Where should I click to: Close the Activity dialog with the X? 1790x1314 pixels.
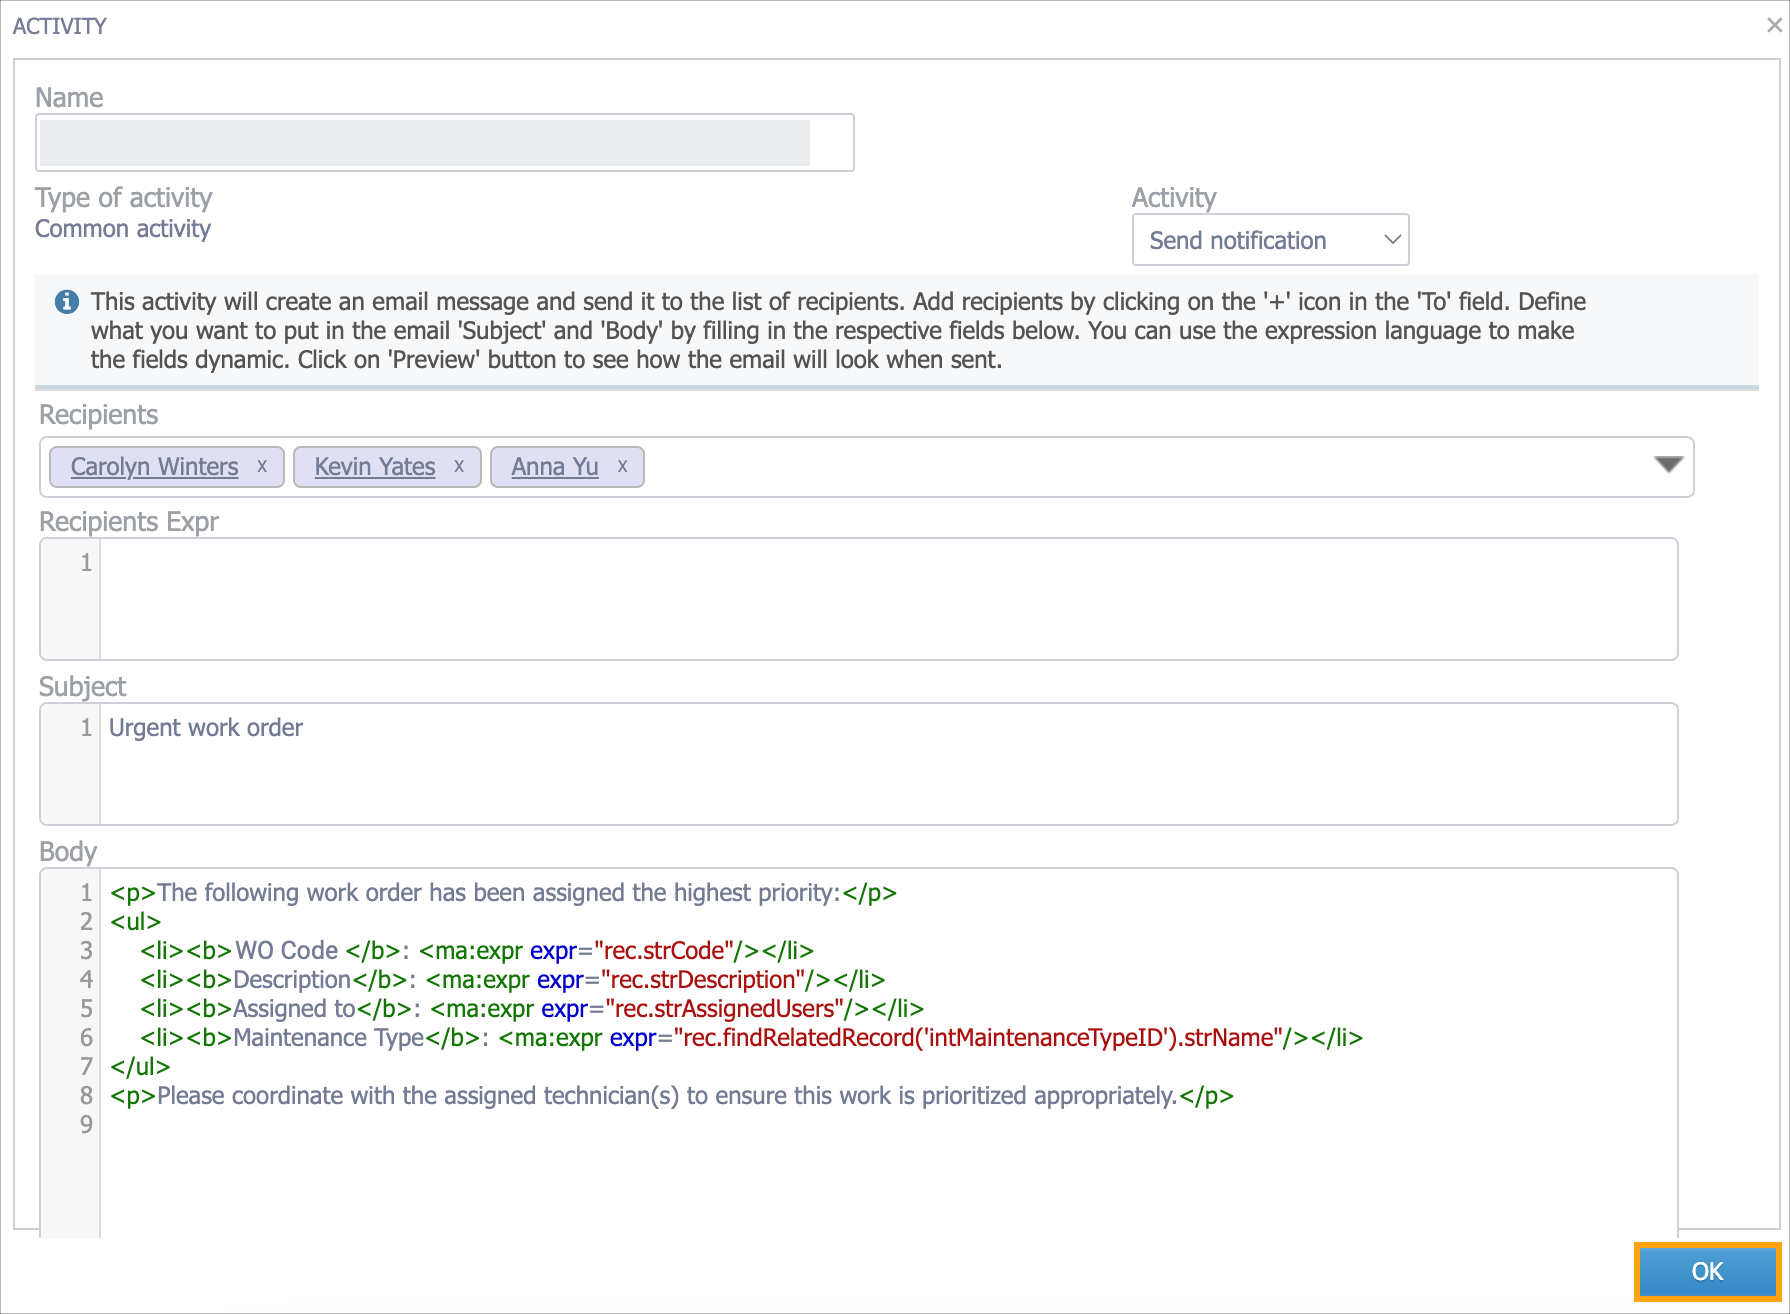[1774, 25]
